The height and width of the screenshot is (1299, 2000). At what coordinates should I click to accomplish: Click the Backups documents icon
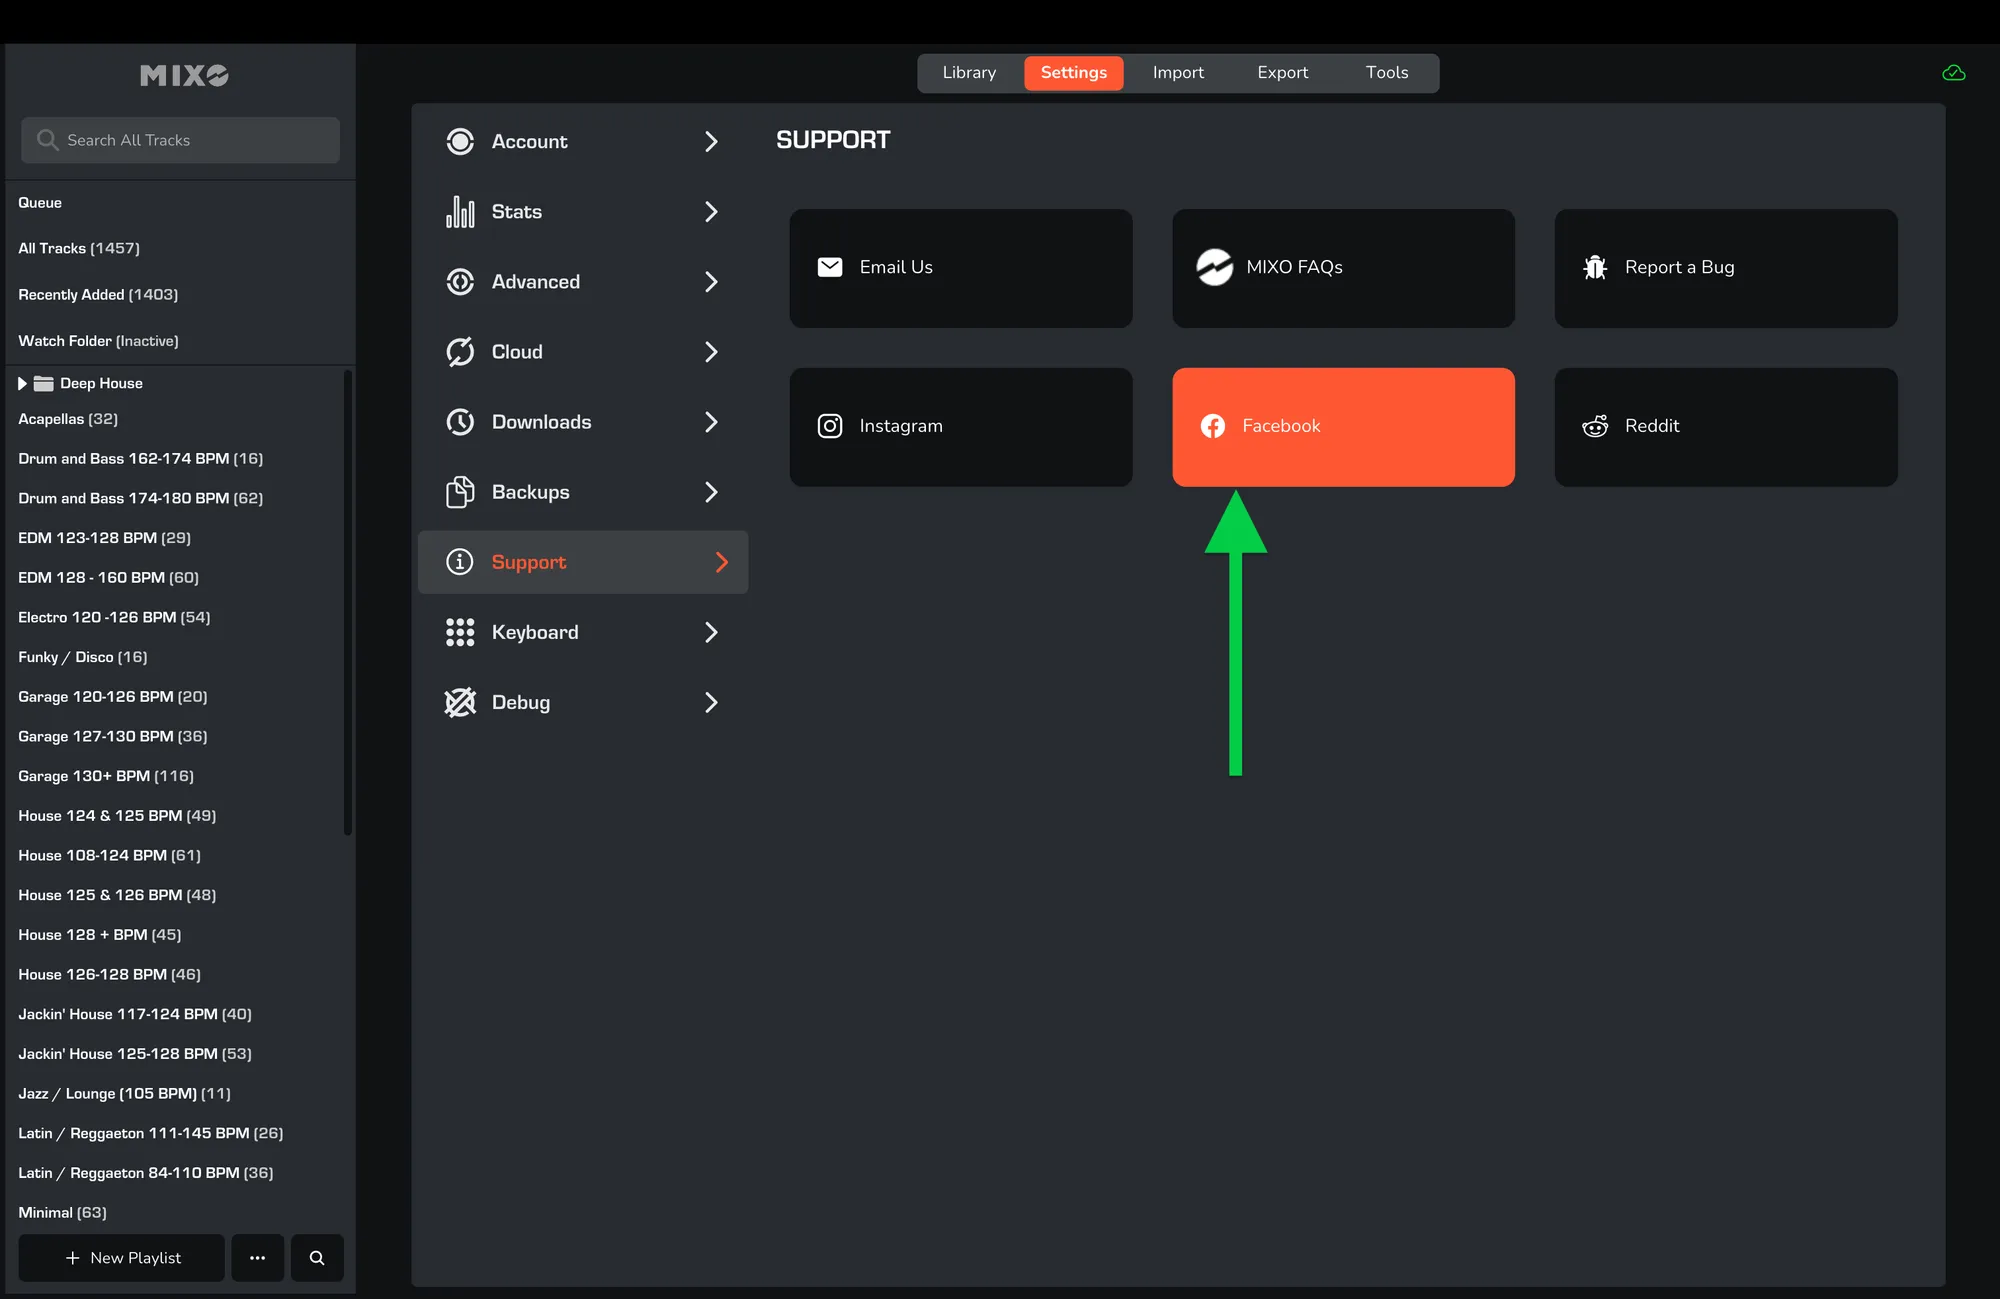(460, 492)
